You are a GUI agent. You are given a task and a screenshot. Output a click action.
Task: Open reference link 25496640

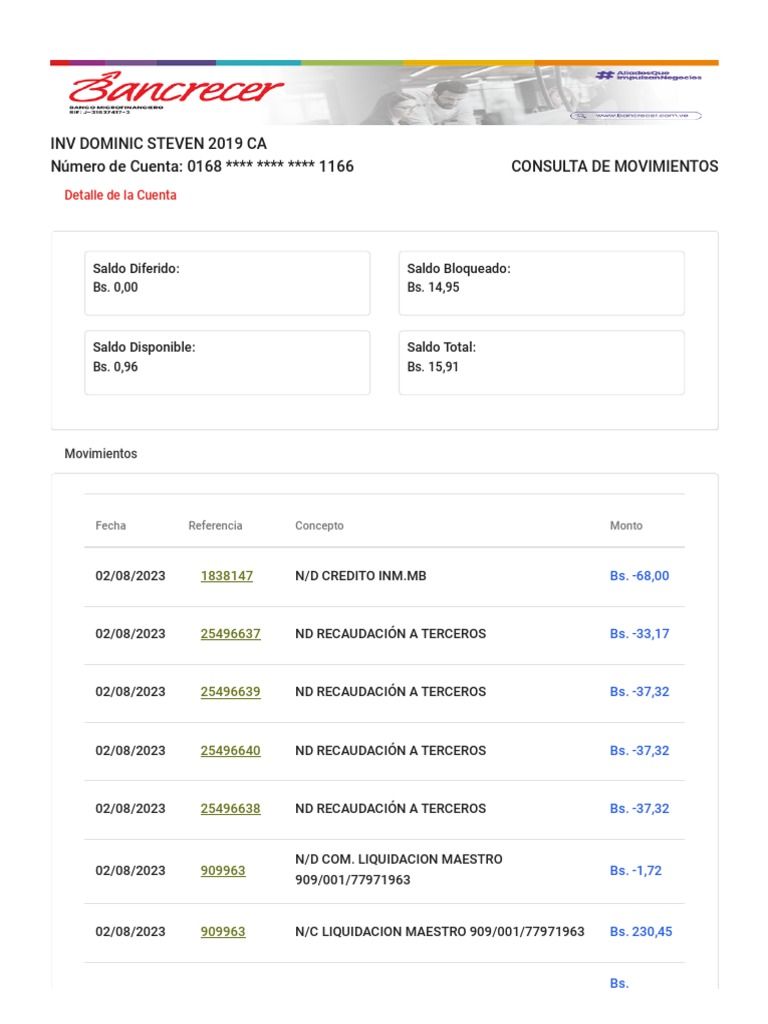231,750
